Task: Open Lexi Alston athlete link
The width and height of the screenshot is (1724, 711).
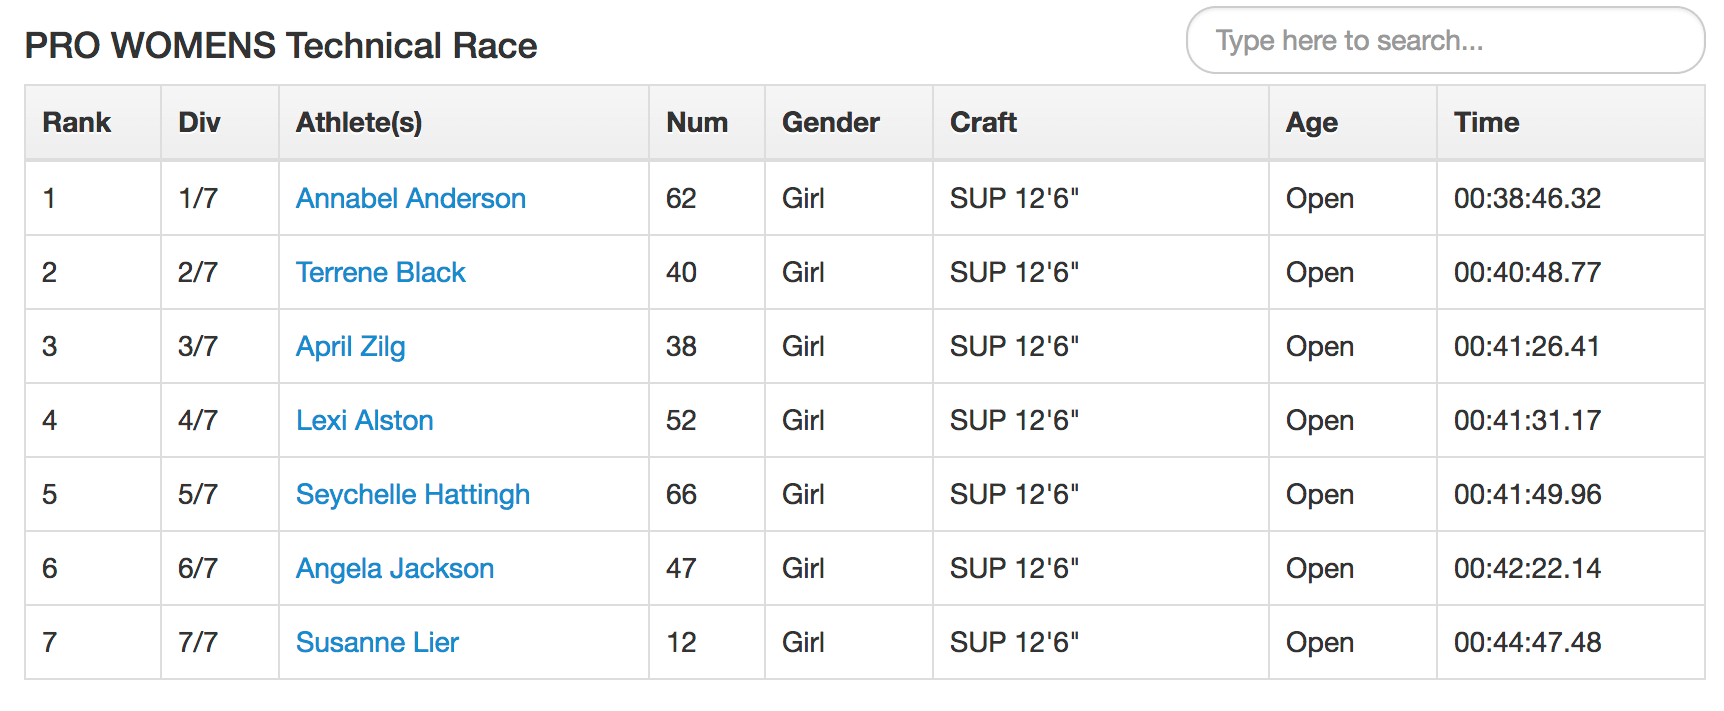Action: [364, 420]
